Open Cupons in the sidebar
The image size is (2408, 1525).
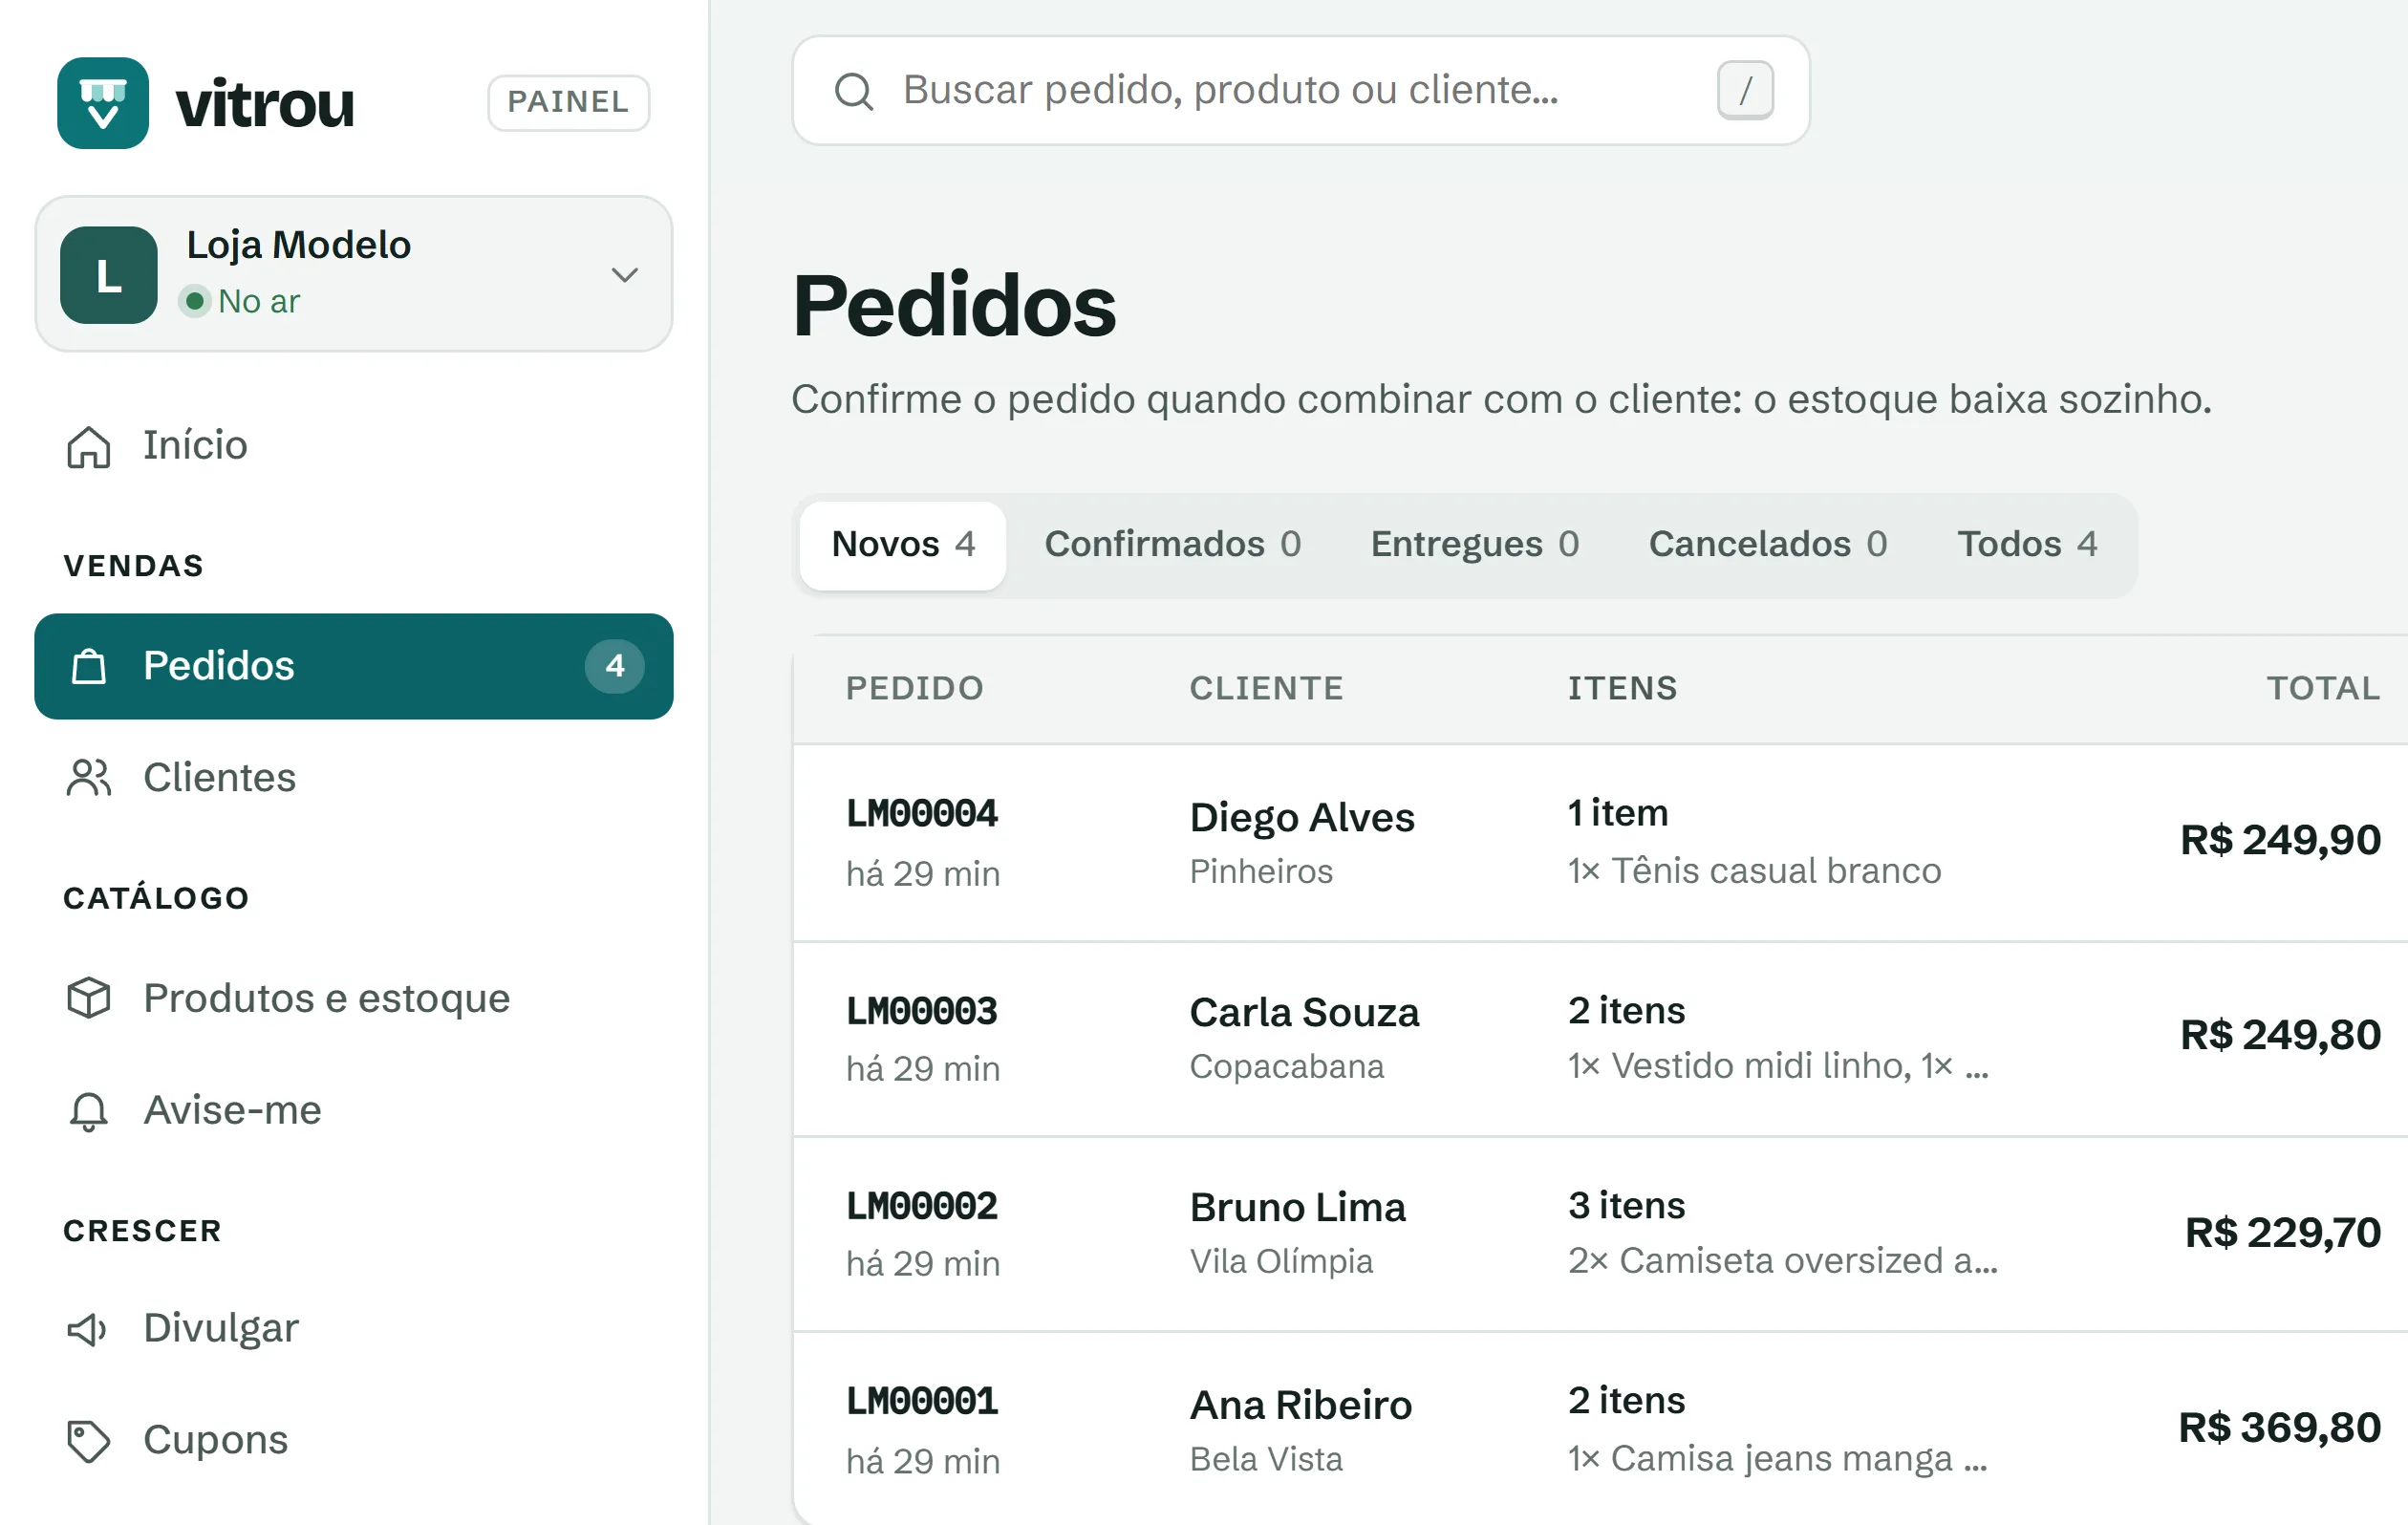(353, 1441)
